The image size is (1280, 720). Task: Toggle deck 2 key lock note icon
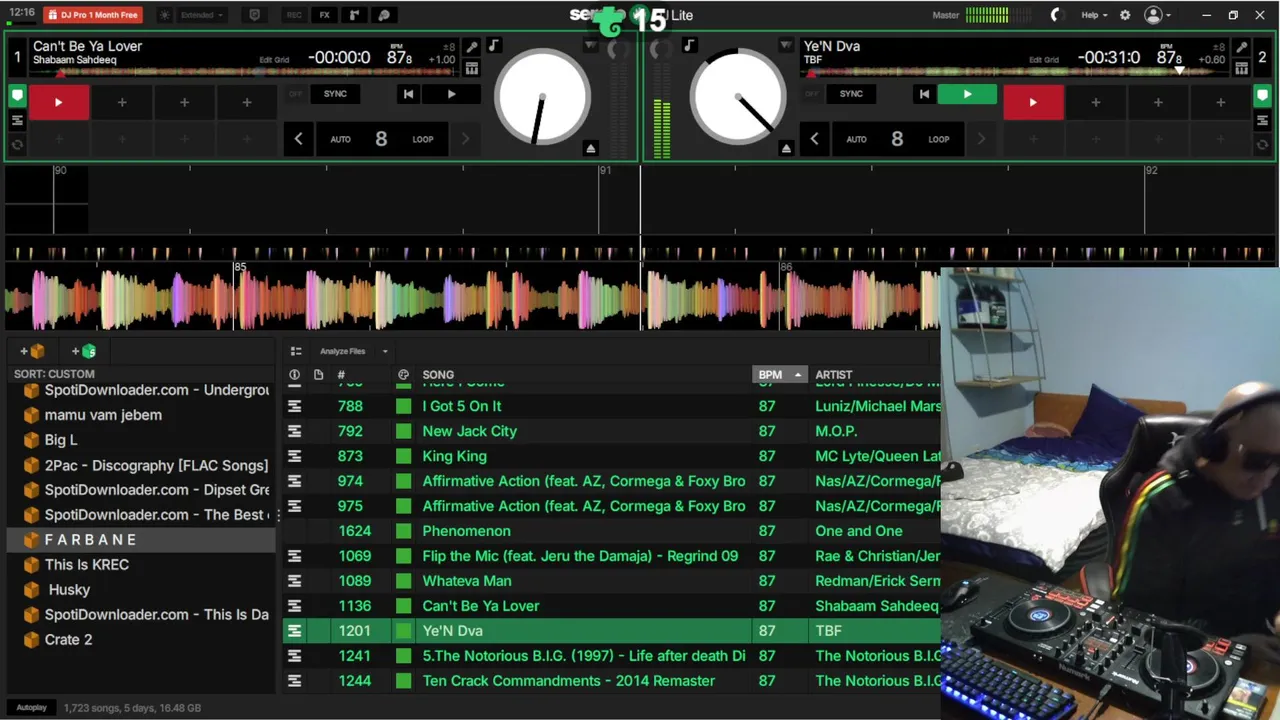689,46
